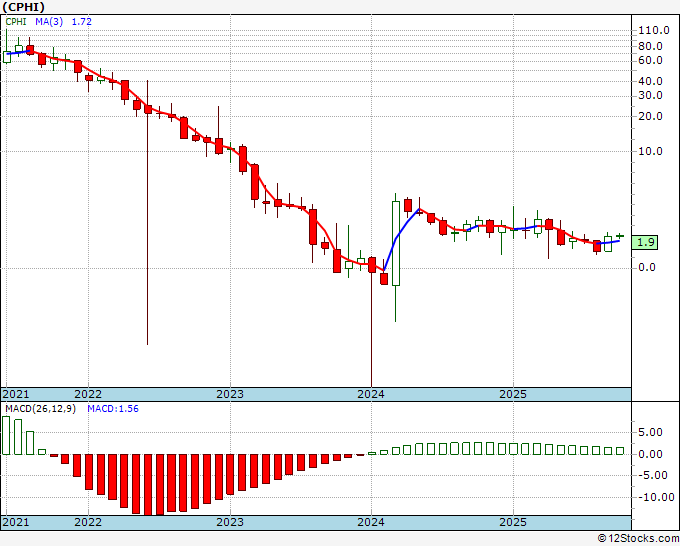
Task: Select 2021 on the MACD panel time axis
Action: (x=16, y=522)
